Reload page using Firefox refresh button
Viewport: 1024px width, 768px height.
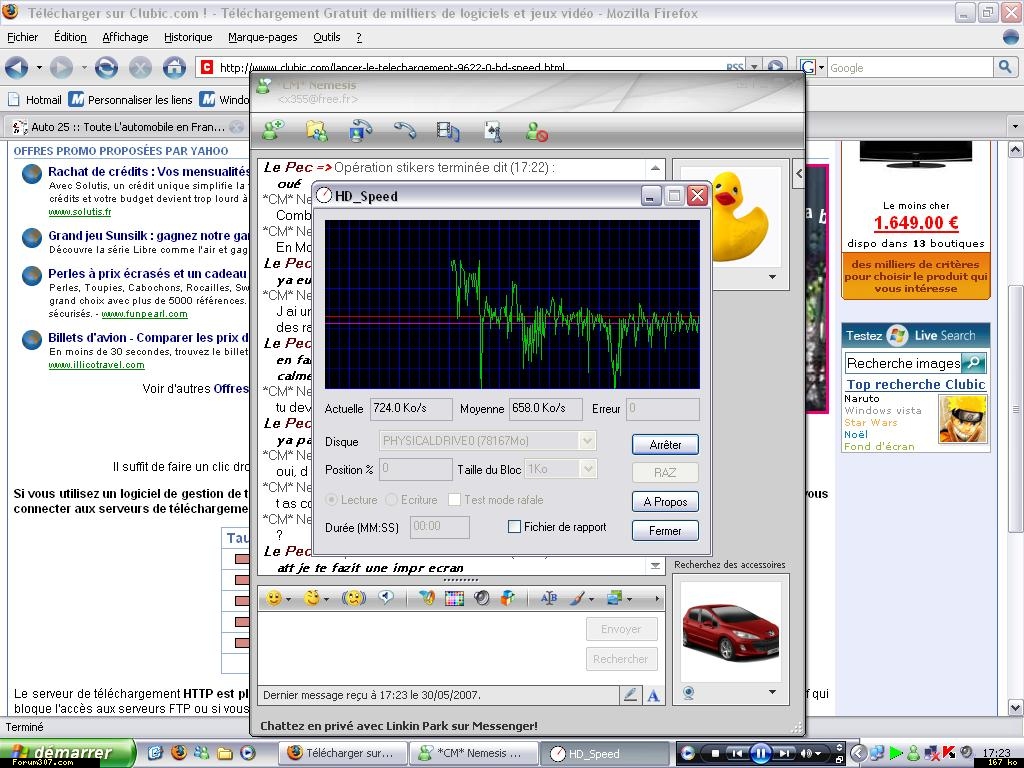[x=107, y=68]
